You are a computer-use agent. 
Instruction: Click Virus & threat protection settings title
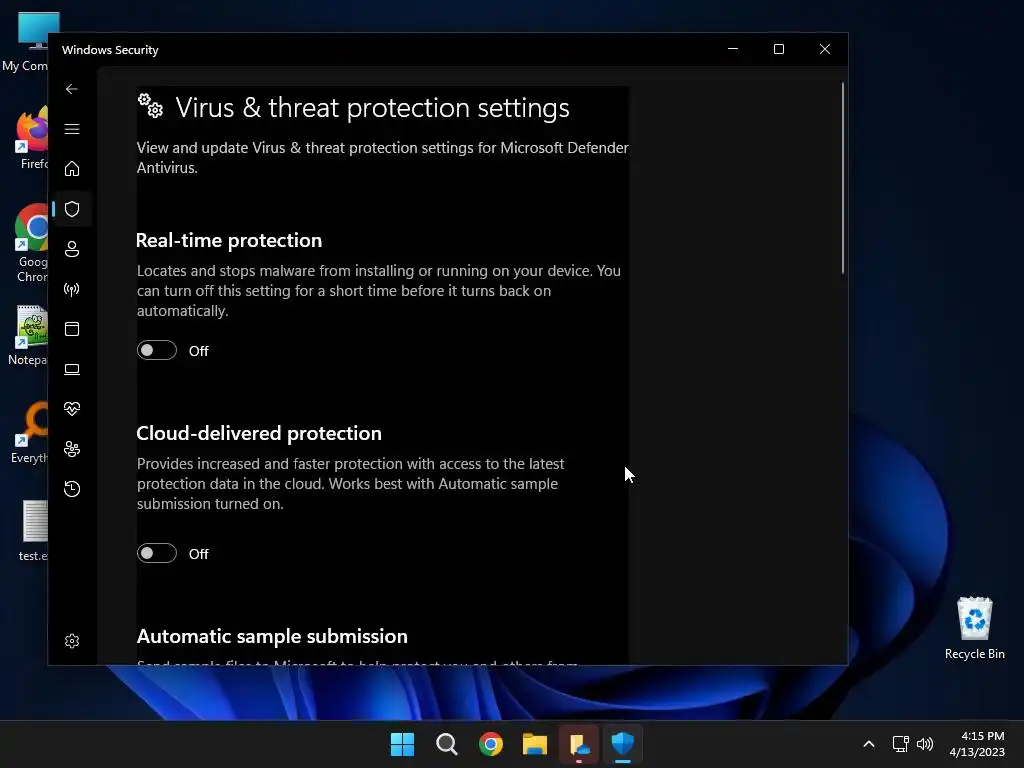click(373, 108)
